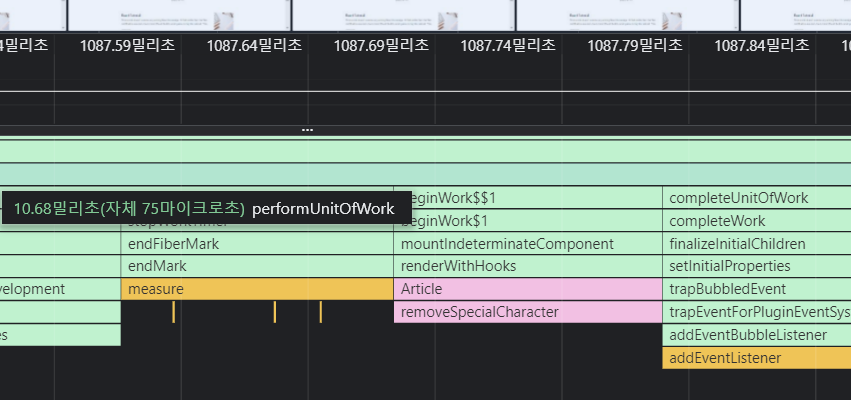Open the filmstrip screenshot above 1087.69밀리초
The height and width of the screenshot is (400, 851).
[403, 15]
